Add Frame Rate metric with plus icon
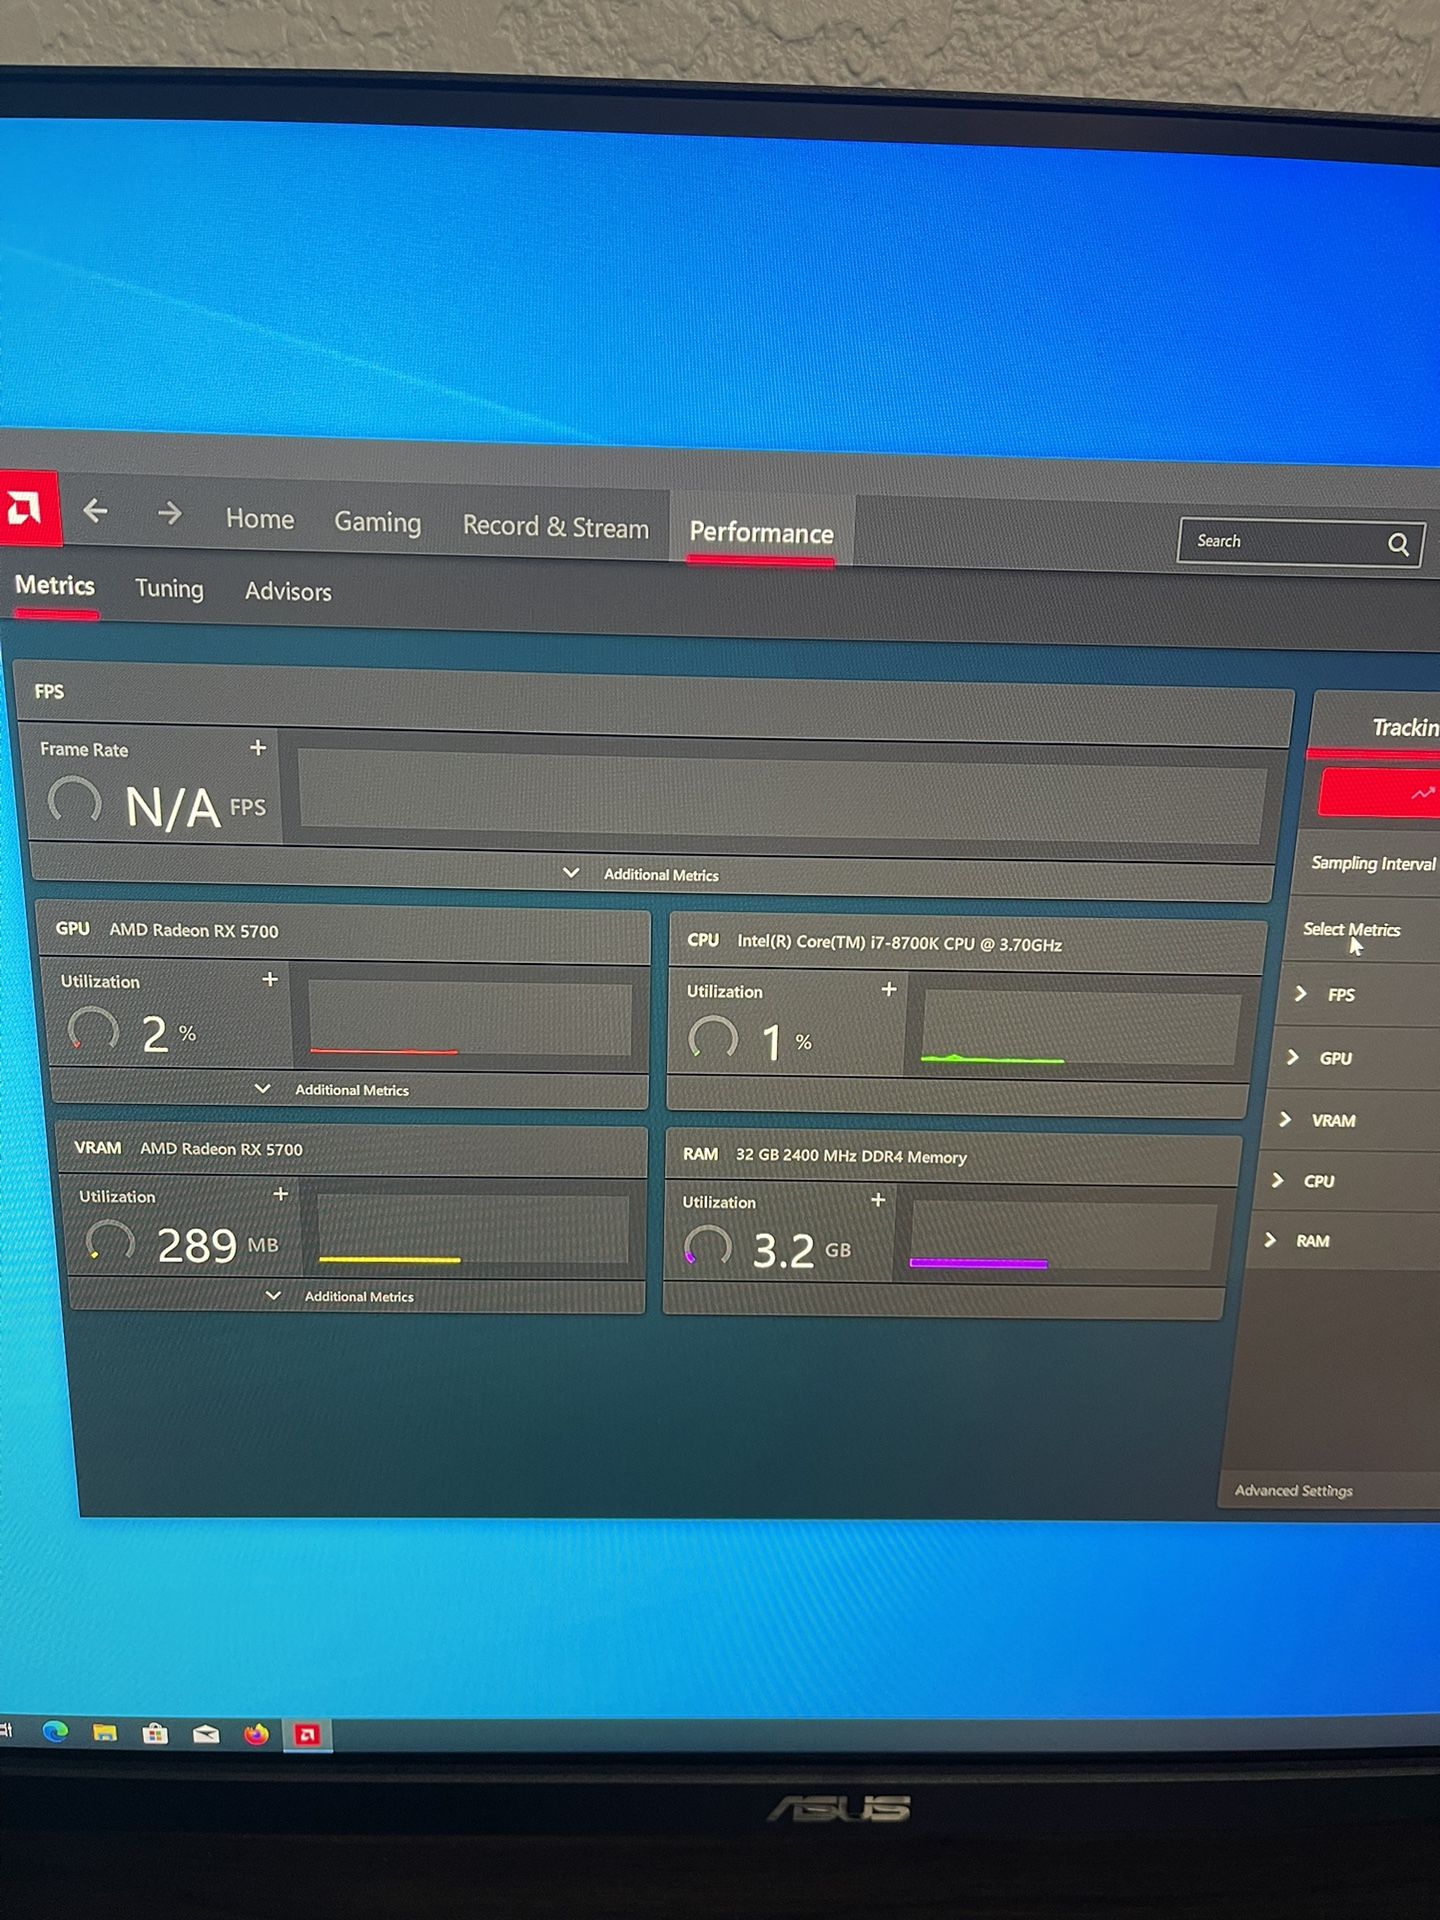This screenshot has width=1440, height=1920. pyautogui.click(x=258, y=747)
